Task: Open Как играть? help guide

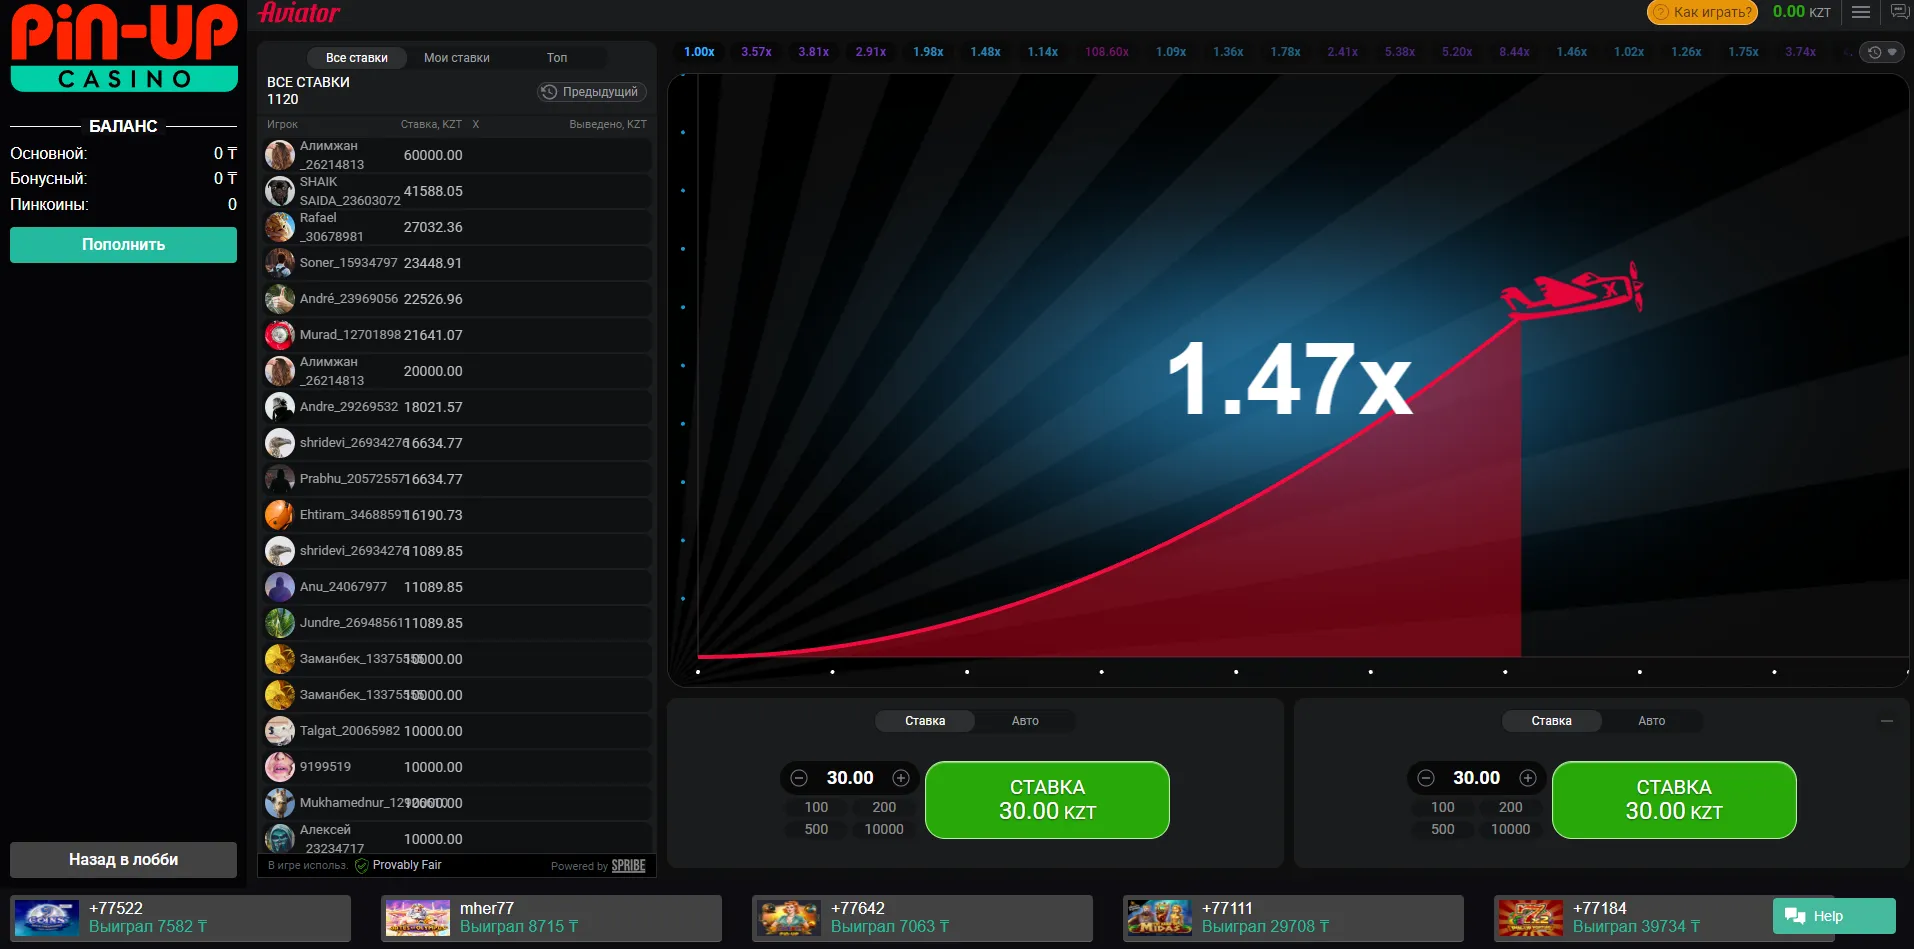Action: pos(1703,12)
